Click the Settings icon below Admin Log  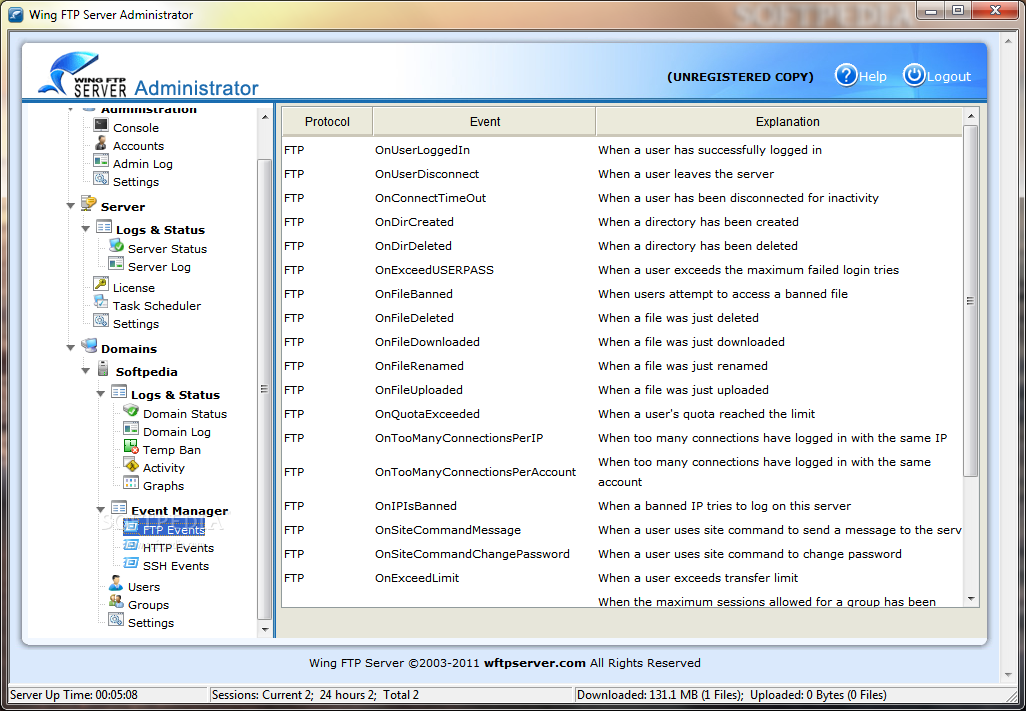101,179
